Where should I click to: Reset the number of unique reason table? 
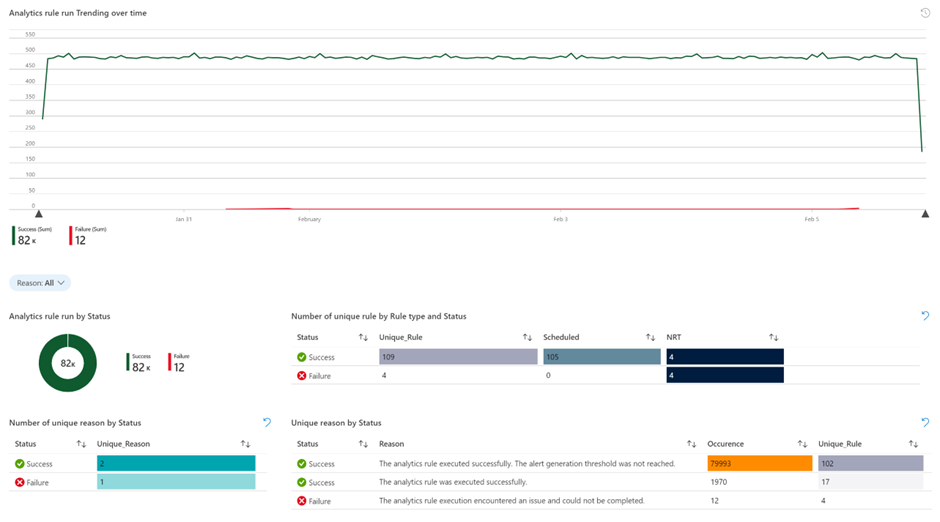pyautogui.click(x=267, y=423)
